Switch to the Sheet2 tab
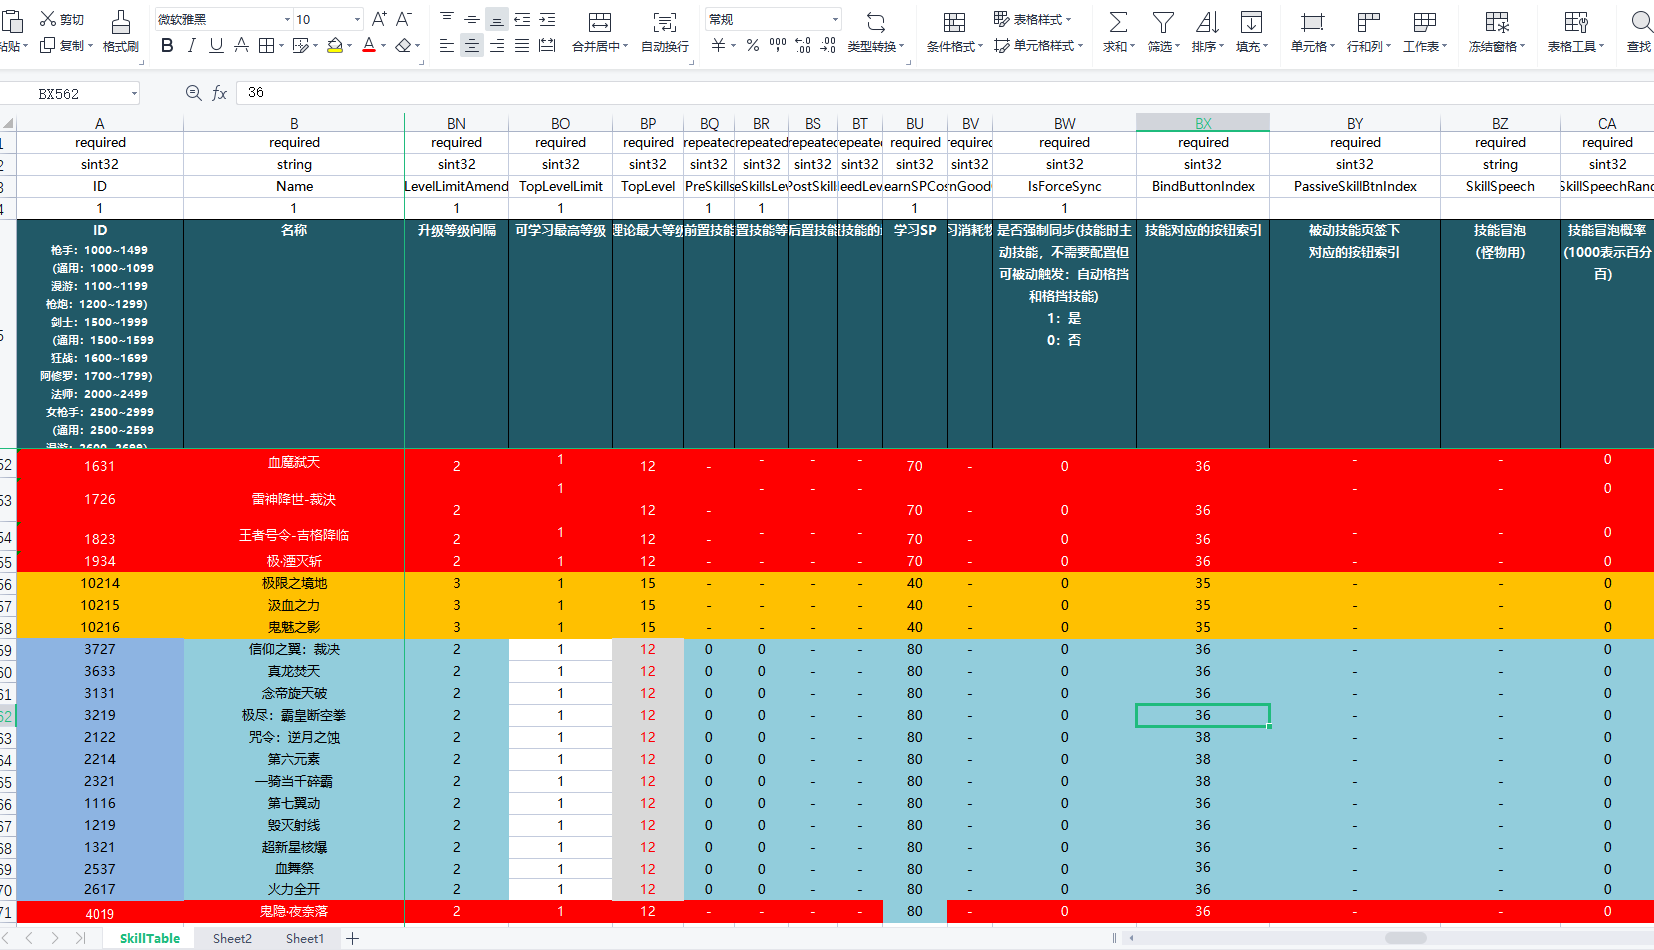This screenshot has height=950, width=1654. (232, 938)
